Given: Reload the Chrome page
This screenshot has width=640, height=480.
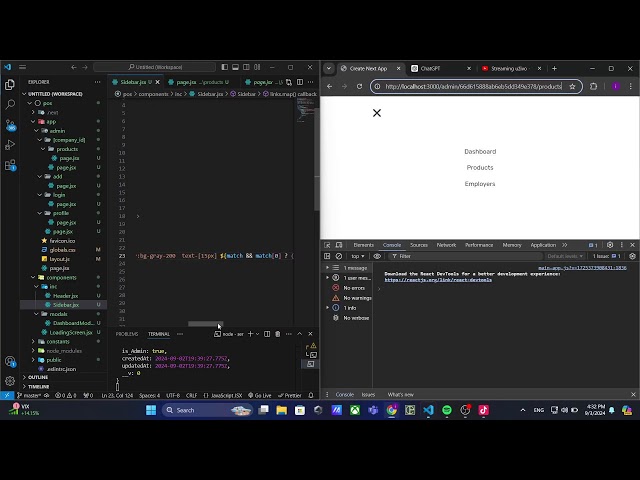Looking at the screenshot, I should 359,87.
